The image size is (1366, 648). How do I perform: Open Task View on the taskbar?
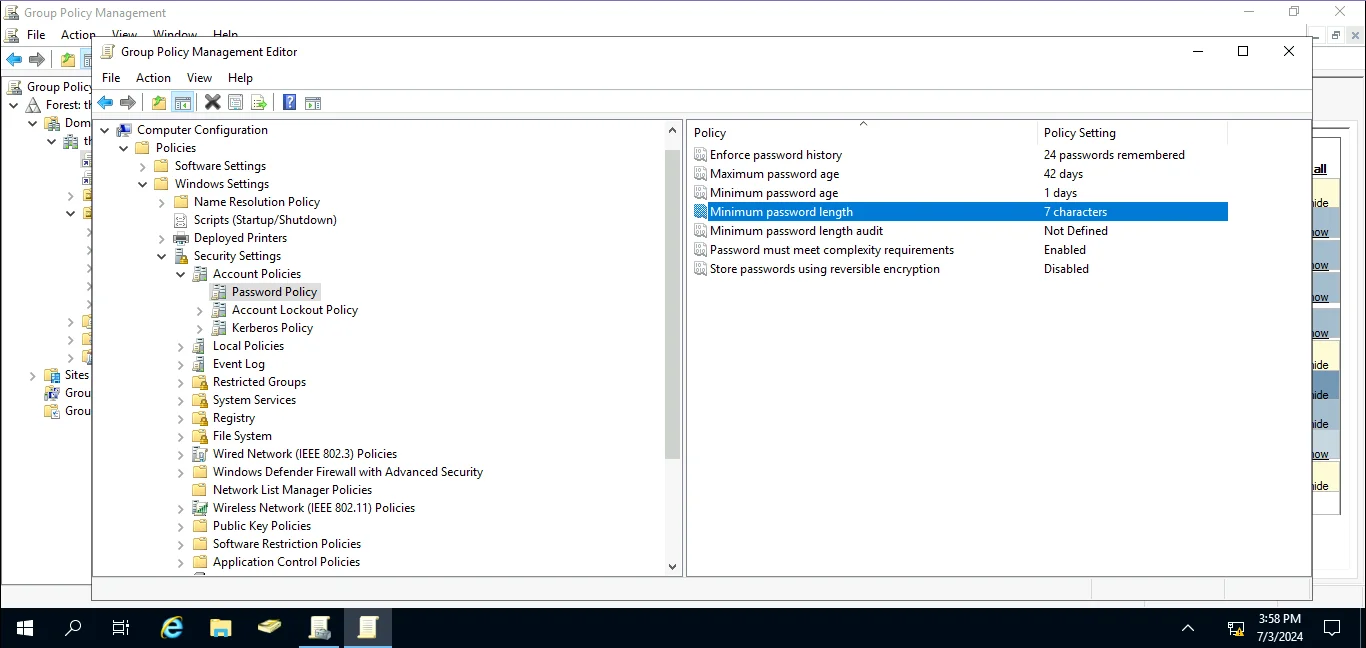(121, 628)
